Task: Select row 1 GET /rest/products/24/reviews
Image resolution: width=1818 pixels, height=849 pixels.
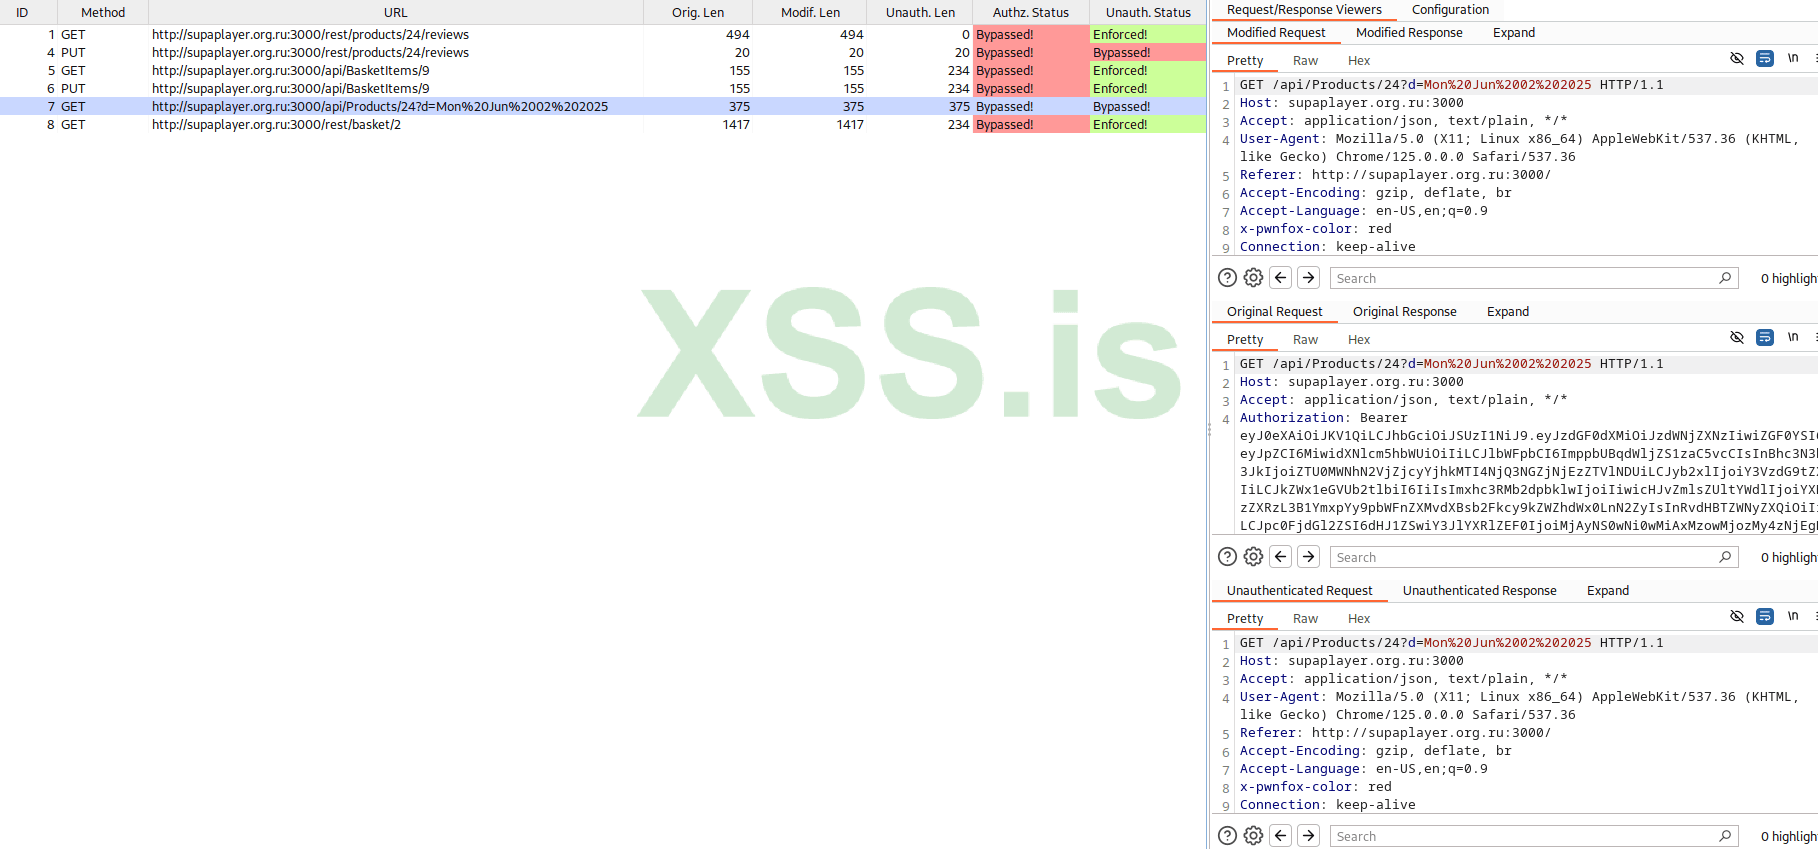Action: coord(603,34)
